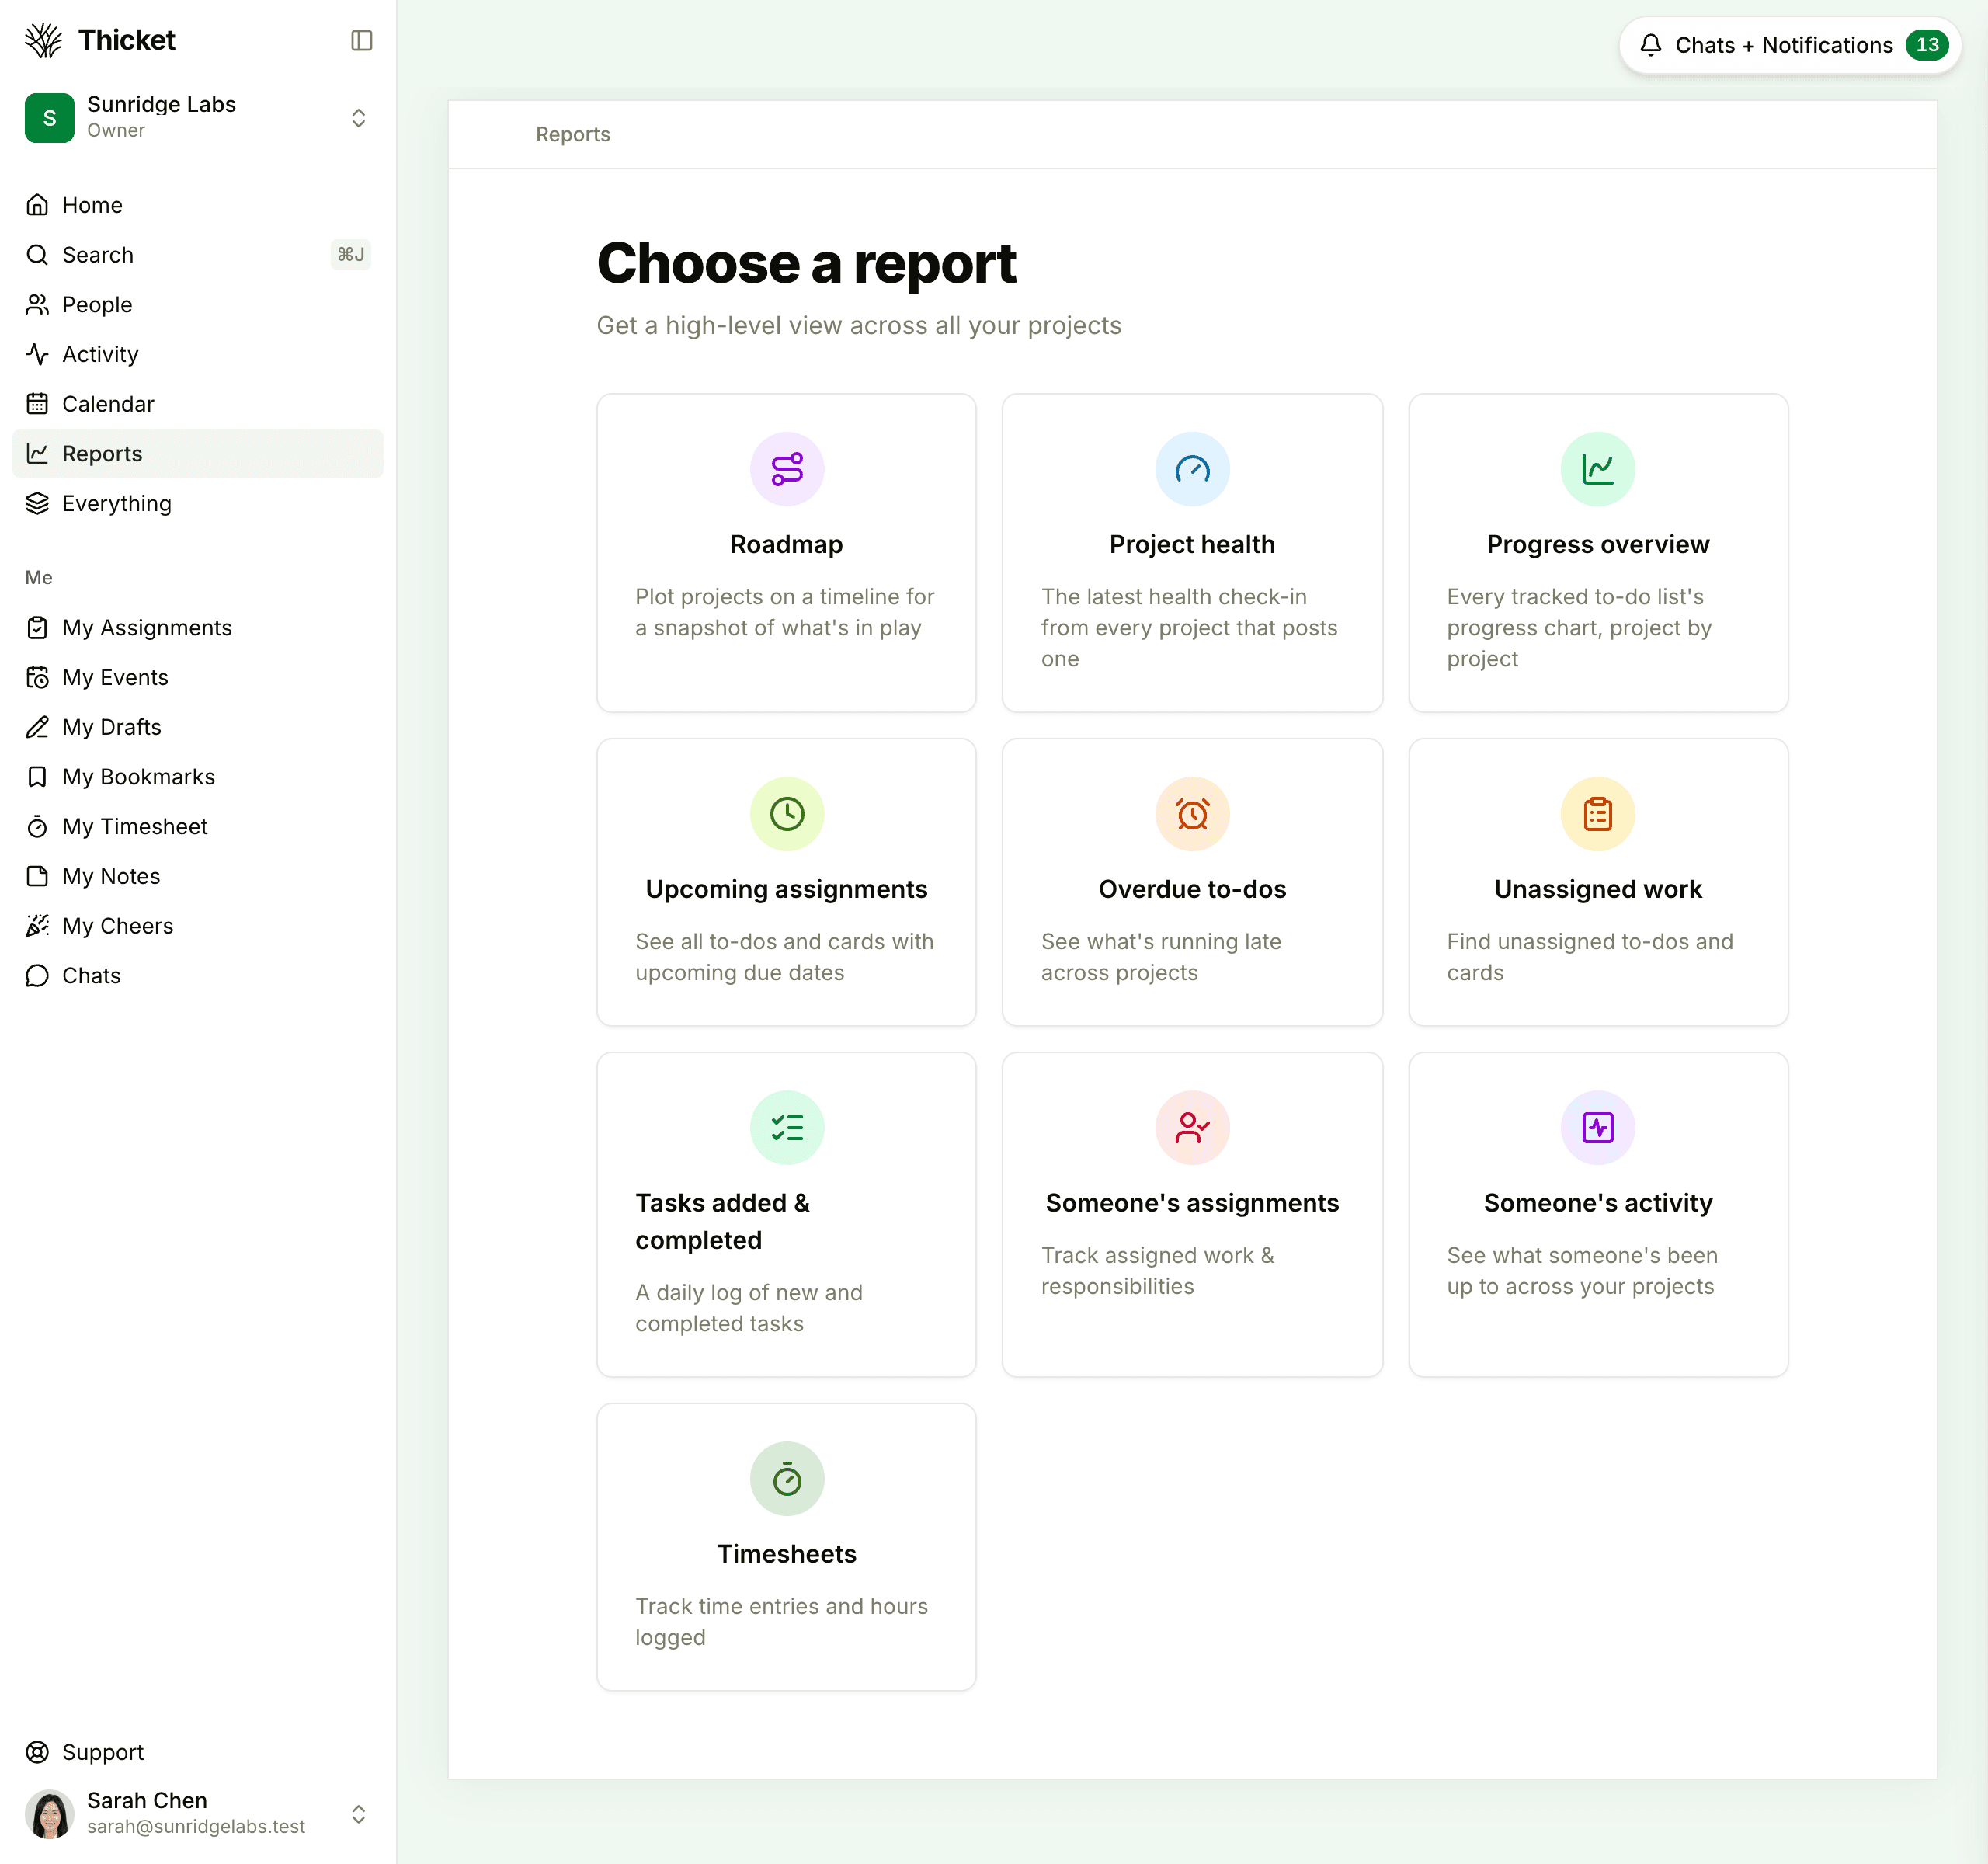The image size is (1988, 1864).
Task: Click the sarah@sunridgelabs.test email text
Action: click(x=196, y=1827)
